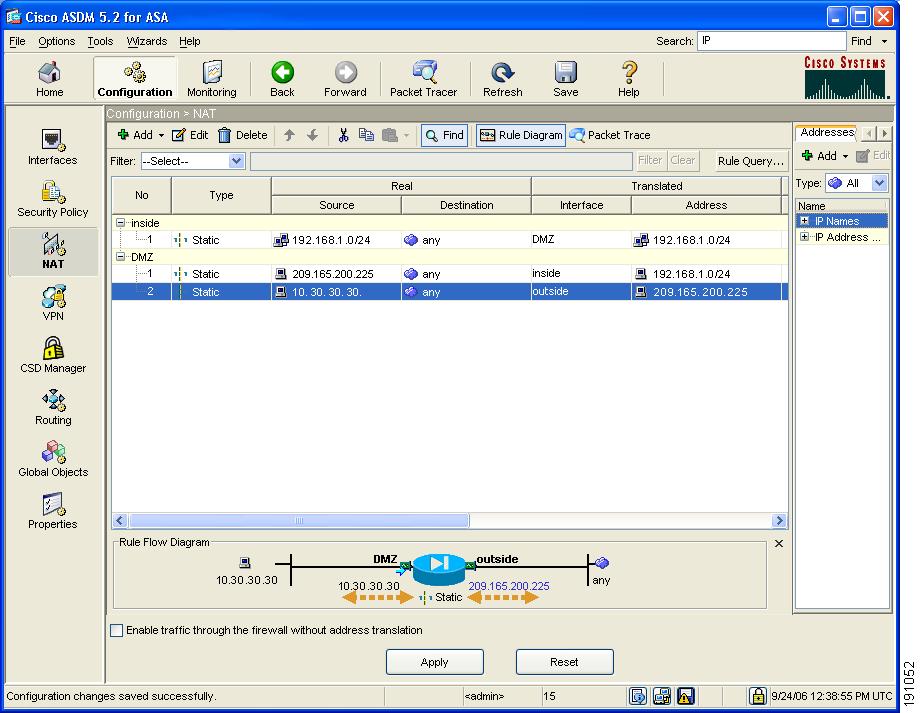Click the Reset button
This screenshot has height=713, width=920.
pos(564,662)
